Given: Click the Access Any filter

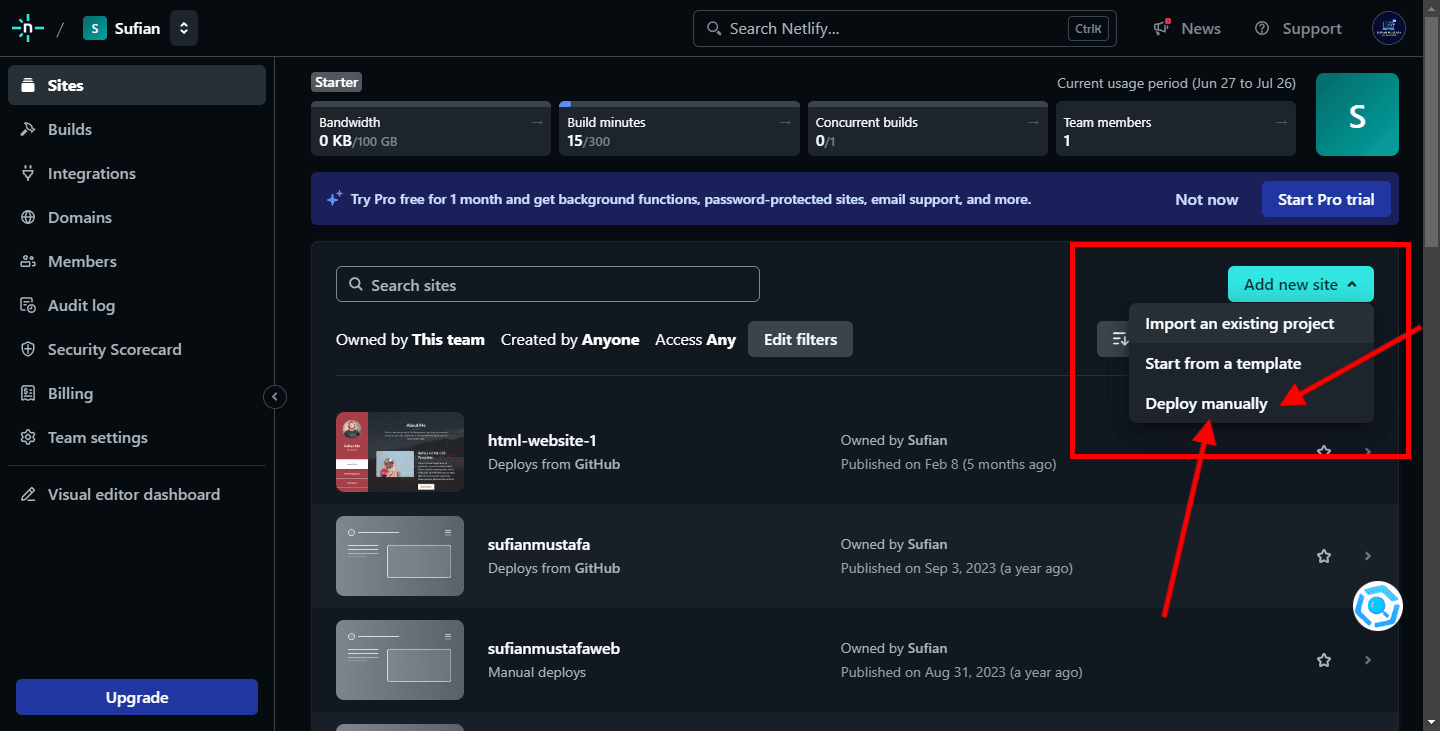Looking at the screenshot, I should point(695,340).
